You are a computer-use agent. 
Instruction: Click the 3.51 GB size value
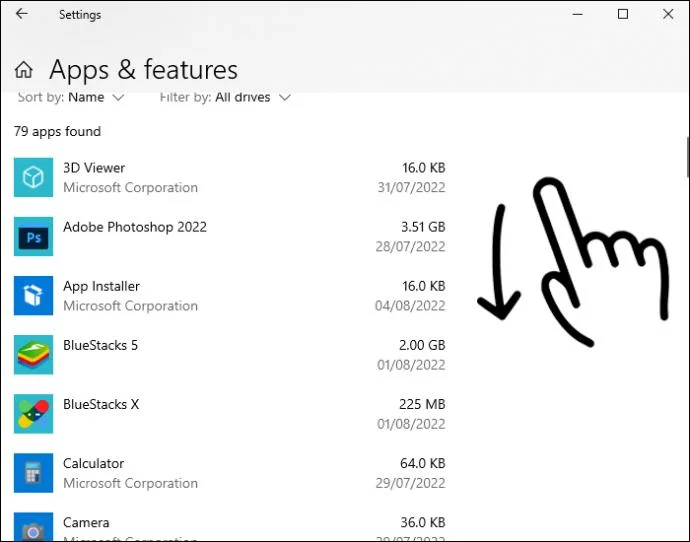423,227
